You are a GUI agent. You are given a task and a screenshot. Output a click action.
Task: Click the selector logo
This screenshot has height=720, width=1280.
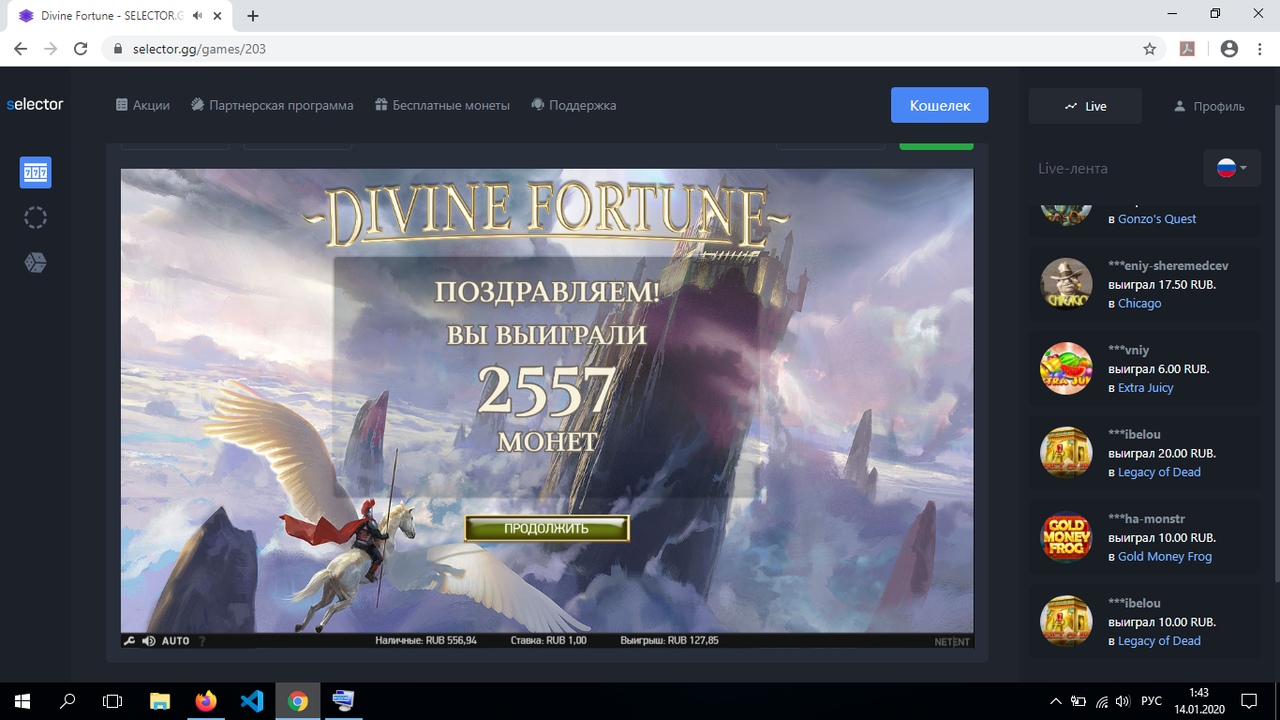pyautogui.click(x=35, y=104)
